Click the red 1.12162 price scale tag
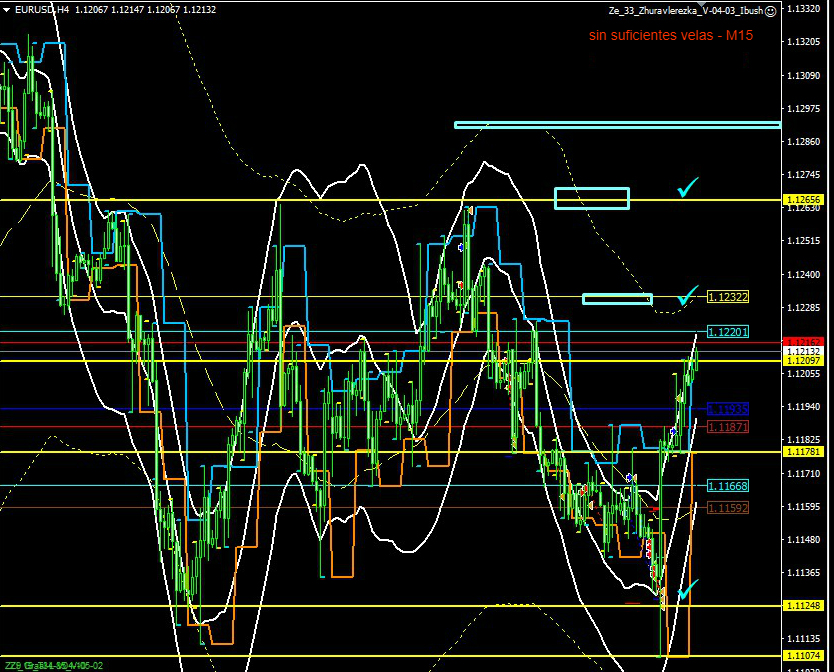Screen dimensions: 834x672 click(x=804, y=342)
